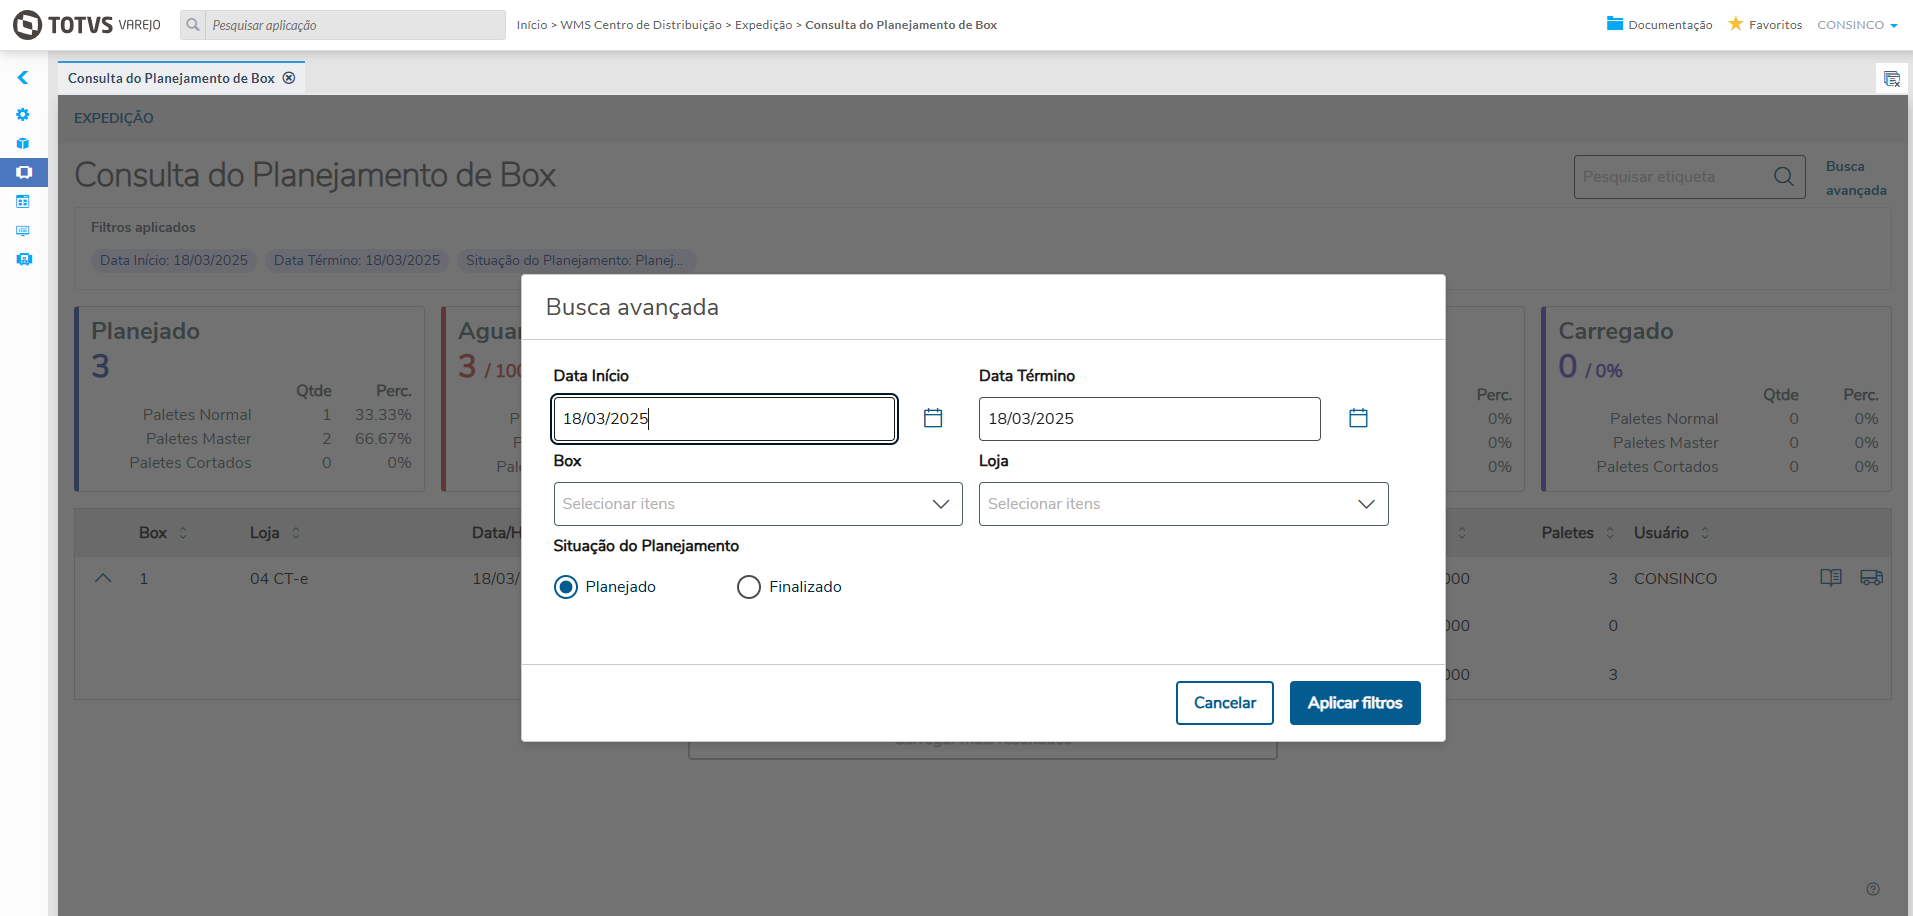Click the Cancelar button
This screenshot has height=916, width=1913.
click(1224, 703)
